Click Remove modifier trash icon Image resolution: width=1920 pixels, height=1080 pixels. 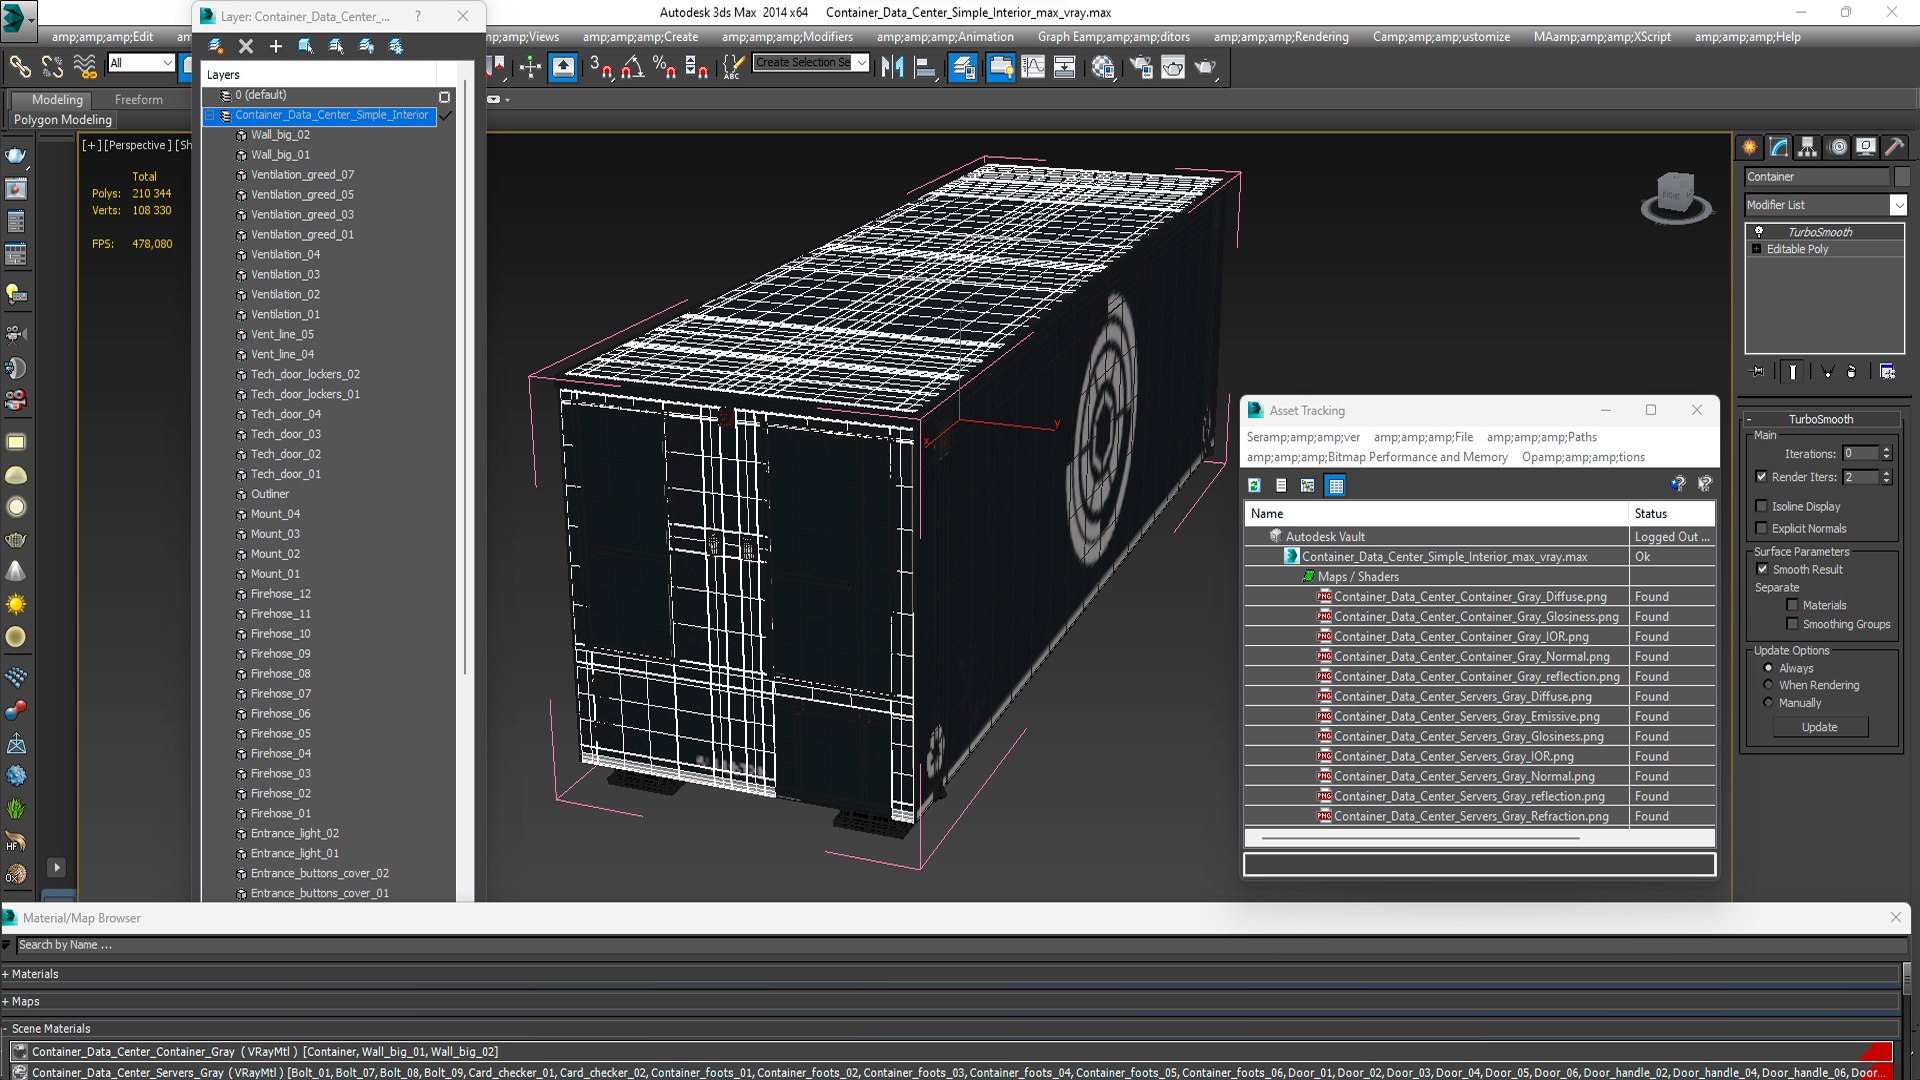(x=1851, y=372)
